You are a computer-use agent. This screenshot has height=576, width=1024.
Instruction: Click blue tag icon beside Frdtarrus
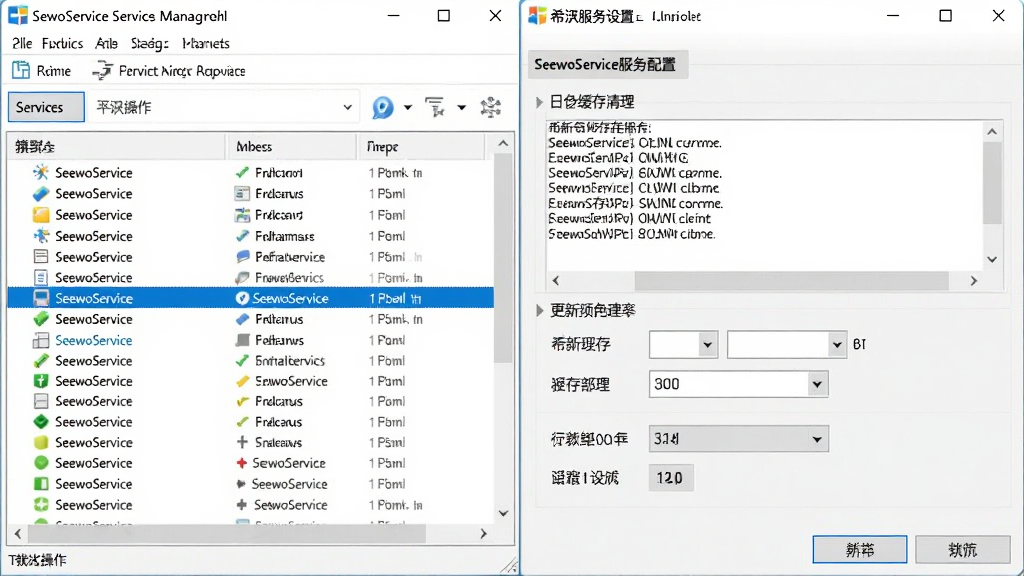(242, 319)
